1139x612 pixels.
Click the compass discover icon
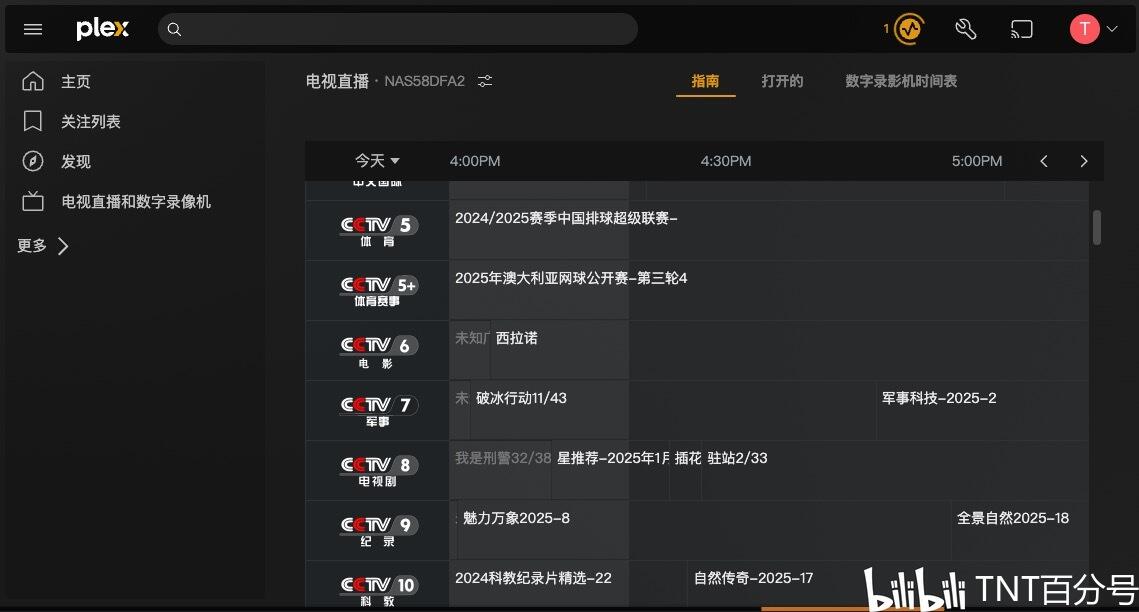pyautogui.click(x=33, y=161)
